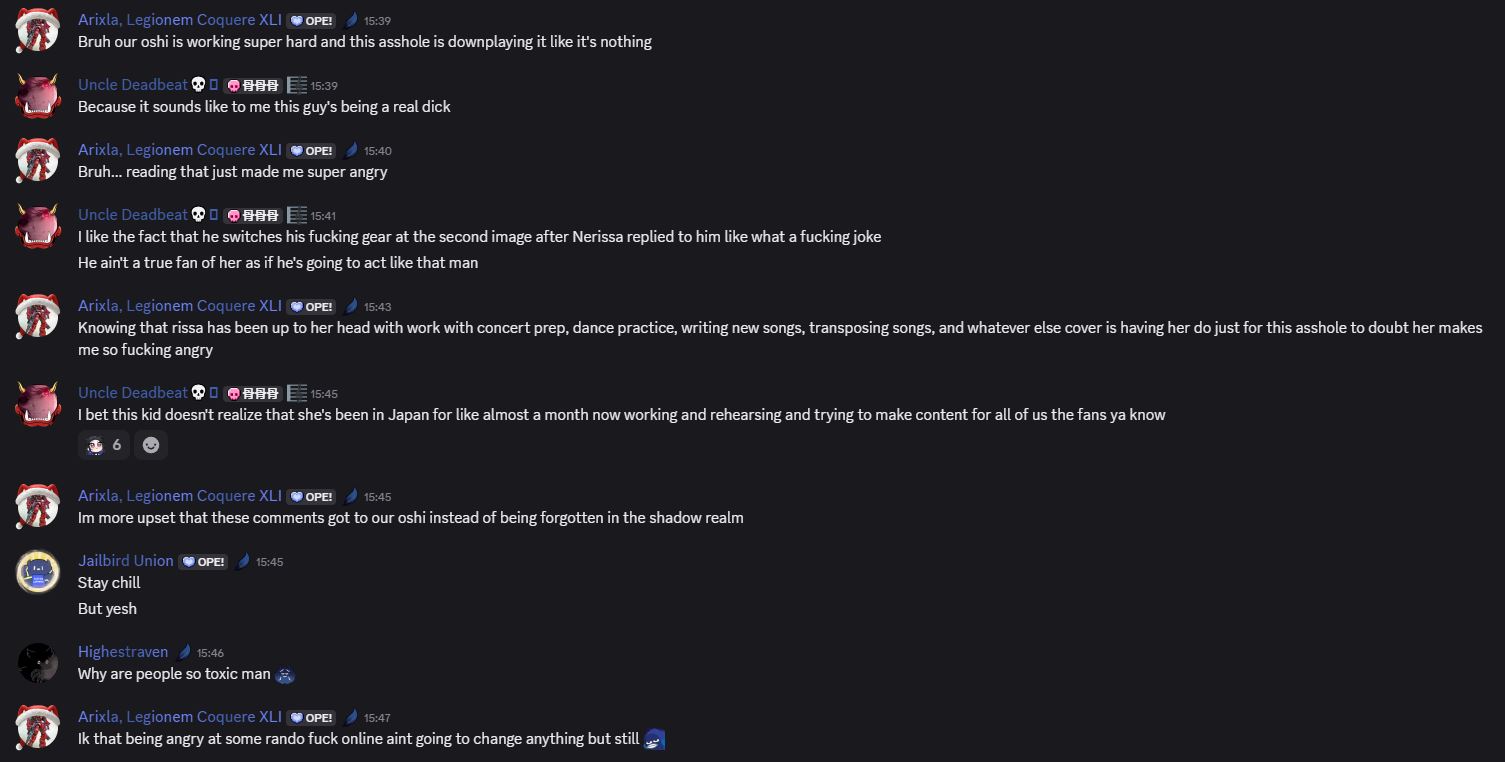
Task: Click the Highestraven username
Action: pyautogui.click(x=123, y=651)
